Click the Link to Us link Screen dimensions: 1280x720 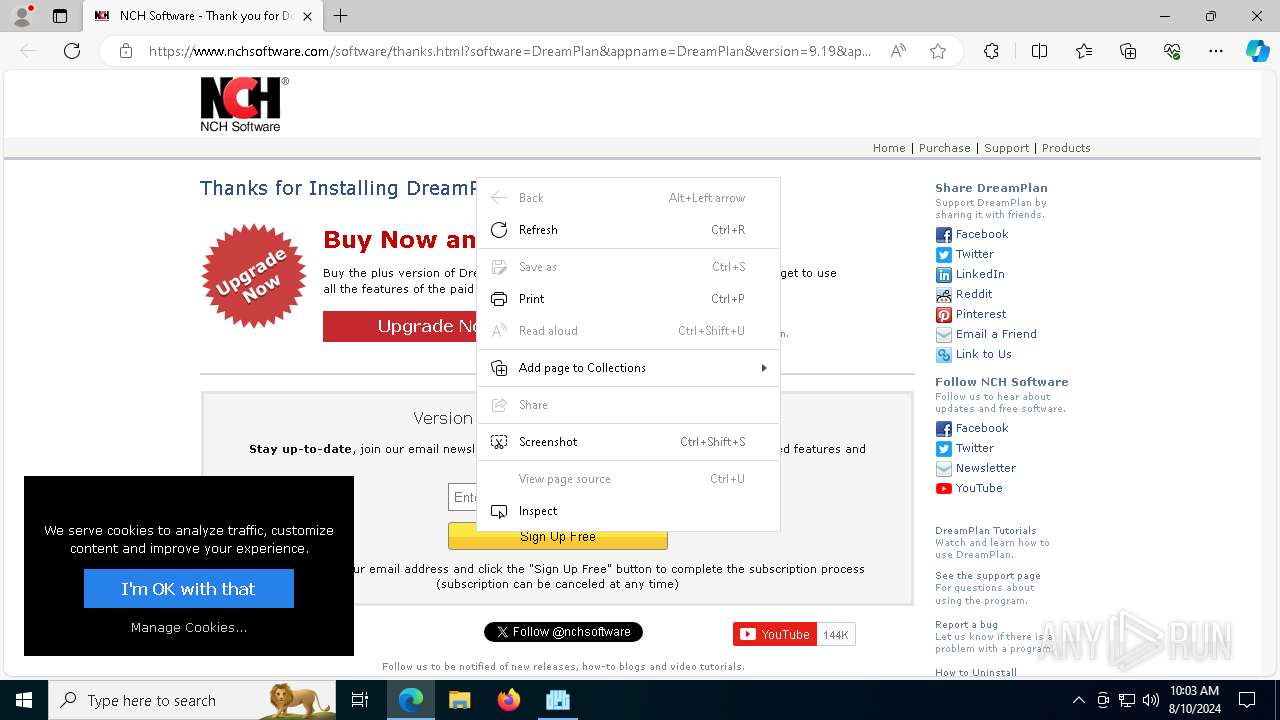tap(974, 354)
